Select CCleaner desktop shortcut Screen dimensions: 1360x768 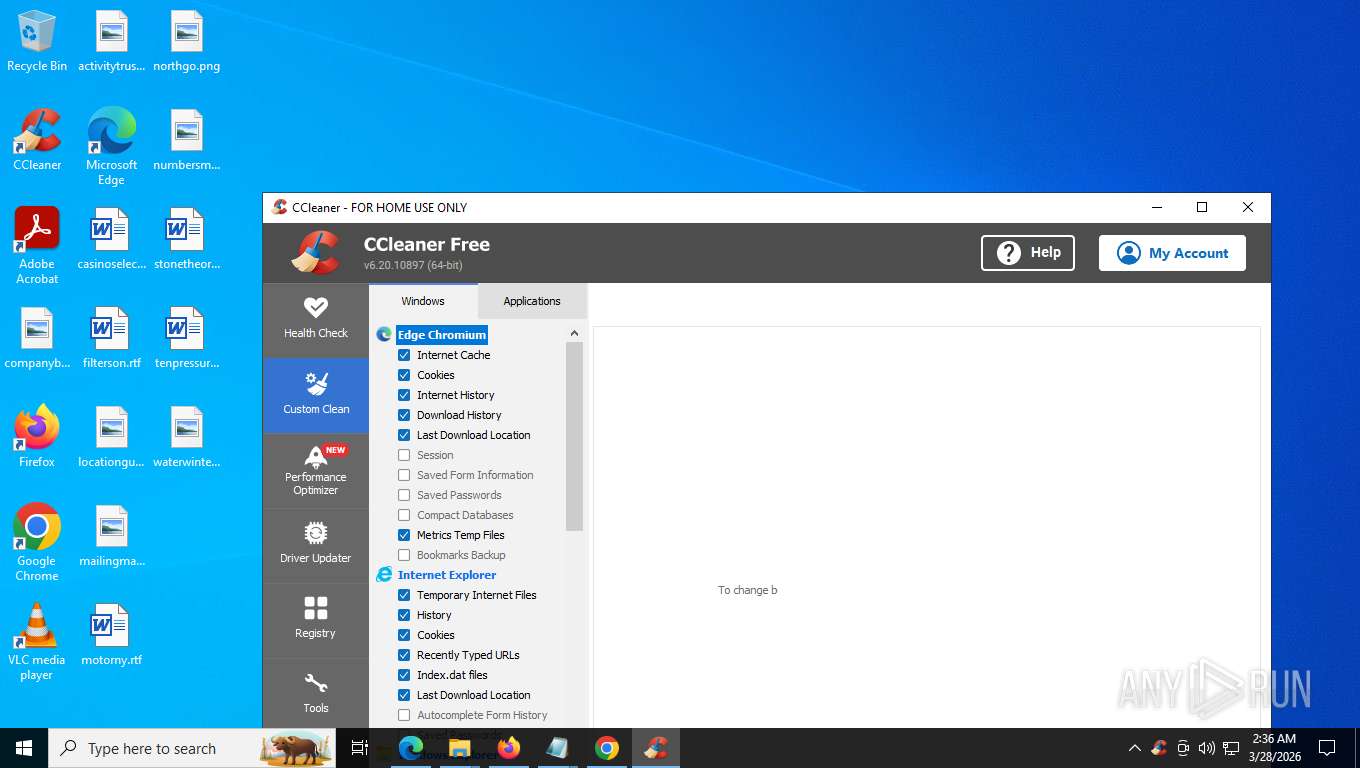(37, 140)
